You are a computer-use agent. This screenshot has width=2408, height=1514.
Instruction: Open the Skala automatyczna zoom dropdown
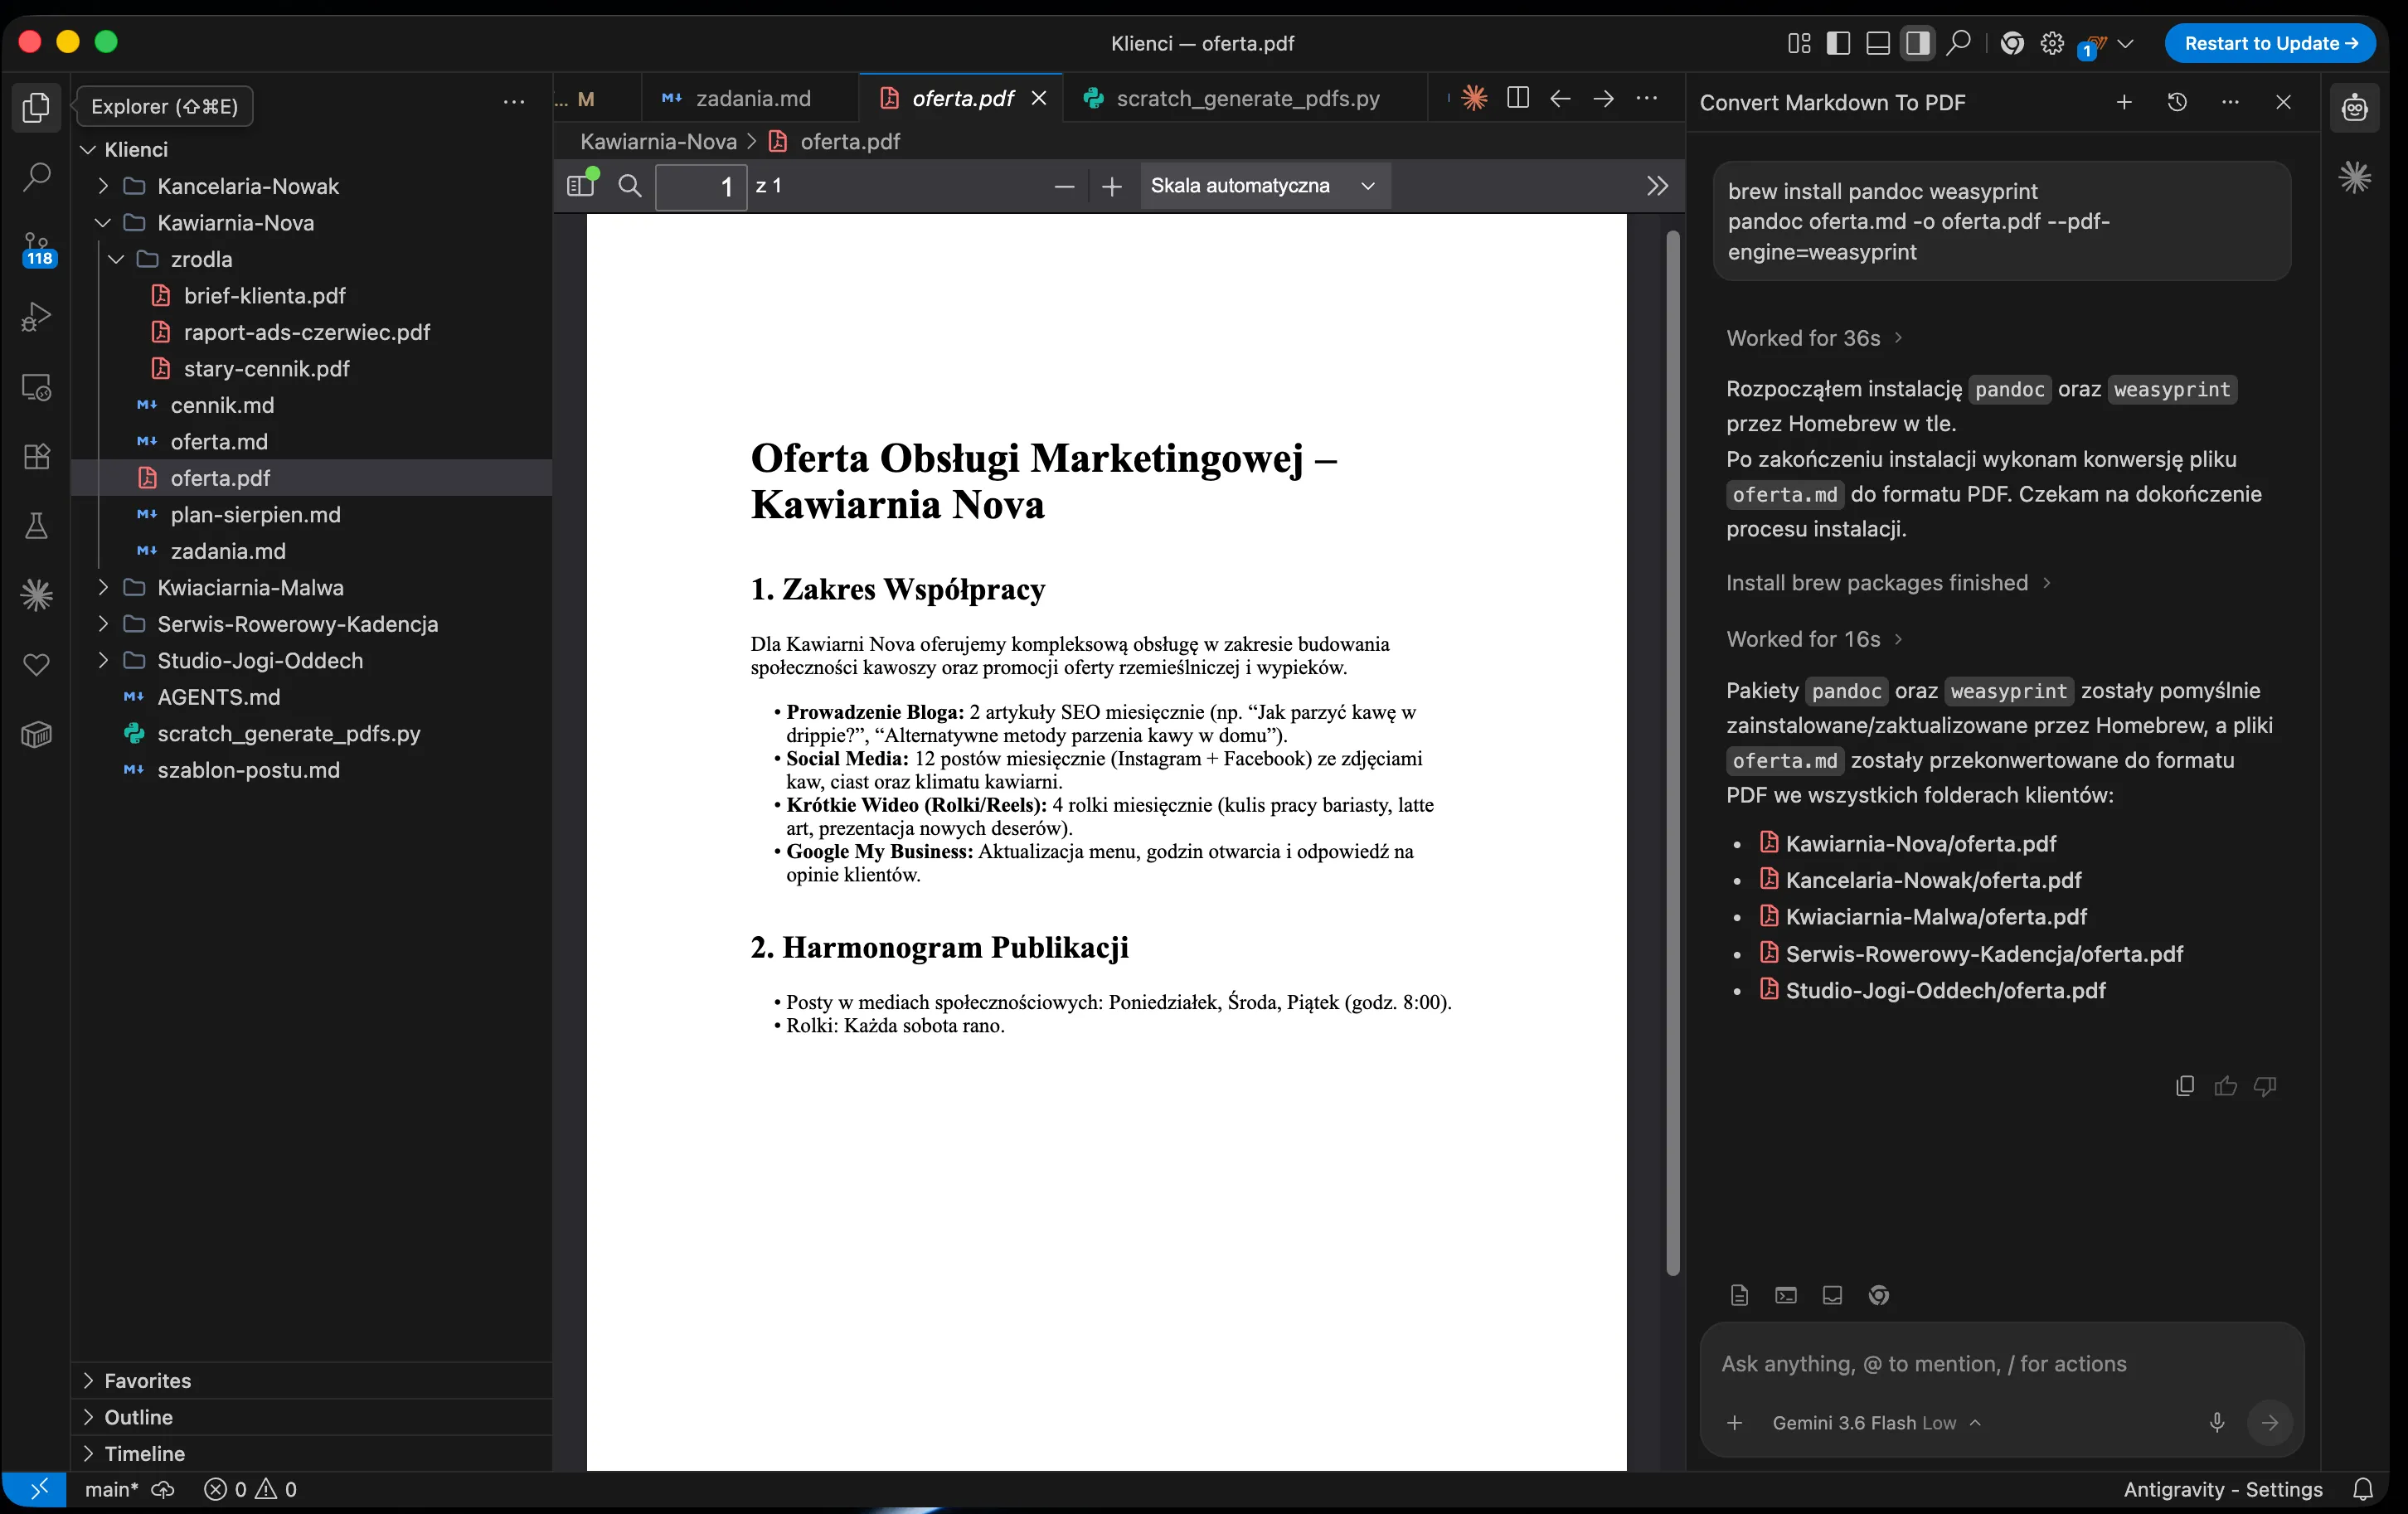click(x=1264, y=186)
